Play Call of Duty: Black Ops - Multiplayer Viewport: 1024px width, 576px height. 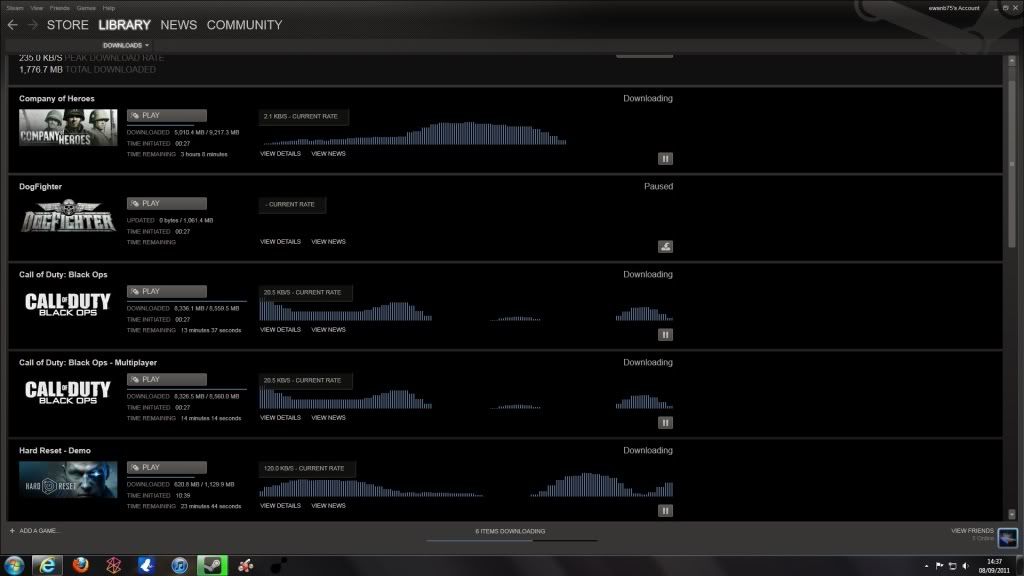(167, 380)
